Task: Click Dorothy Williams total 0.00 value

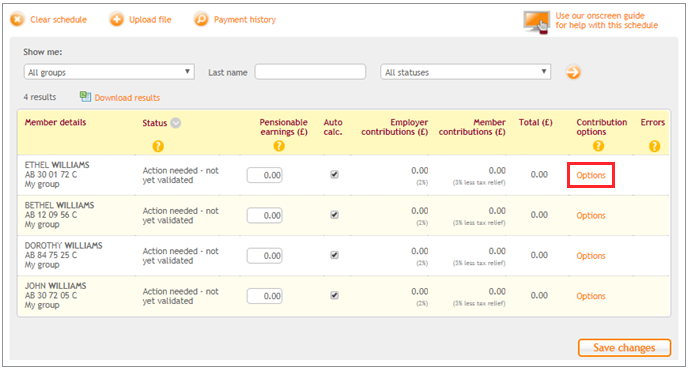Action: coord(539,255)
